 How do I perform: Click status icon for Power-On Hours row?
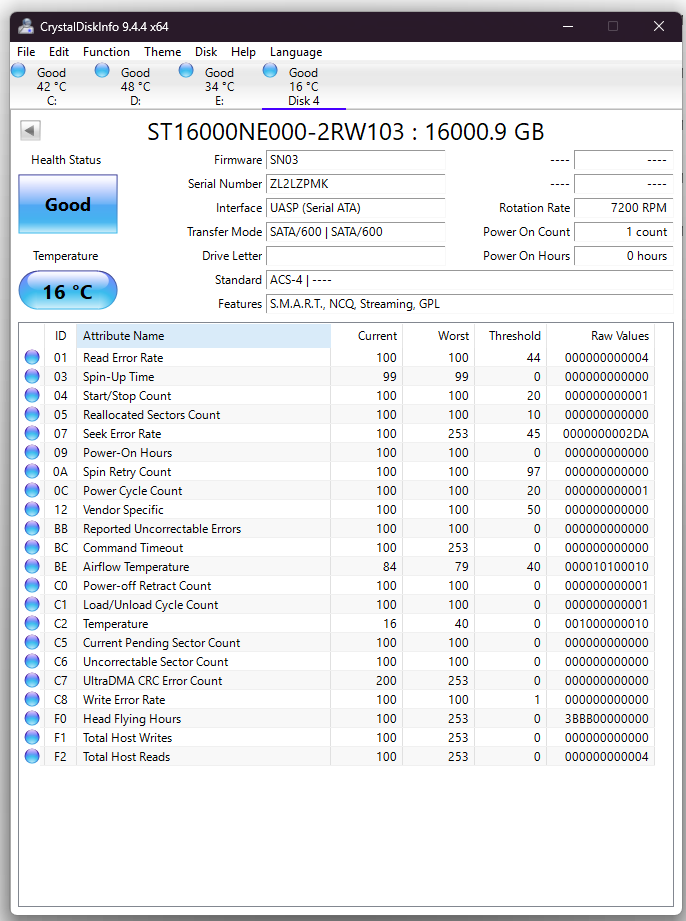(x=32, y=452)
